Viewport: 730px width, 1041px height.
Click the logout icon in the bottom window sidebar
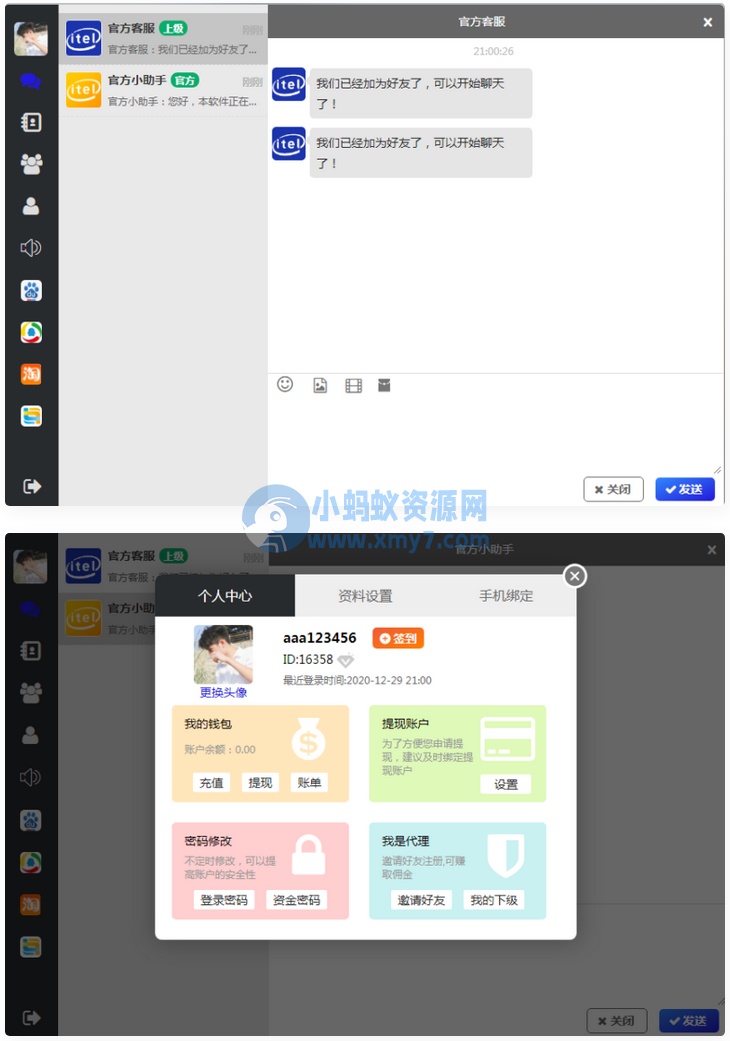[31, 1017]
